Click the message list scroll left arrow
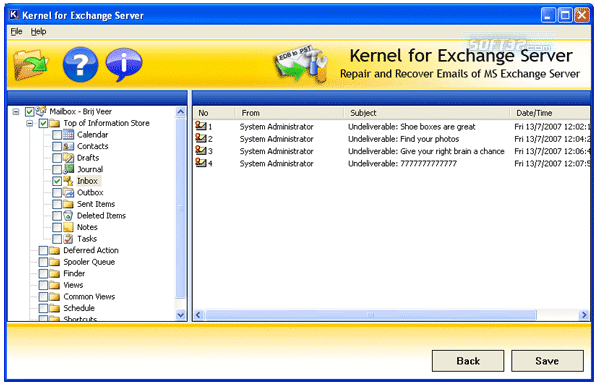The image size is (598, 386). [198, 315]
